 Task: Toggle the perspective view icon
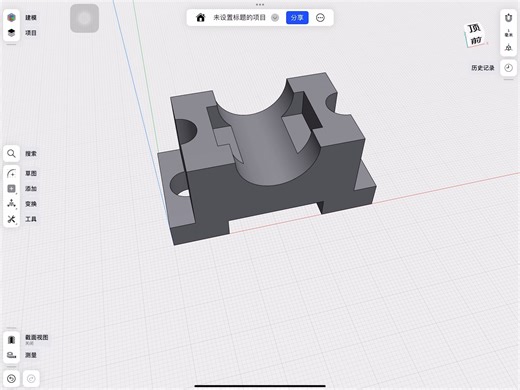508,48
